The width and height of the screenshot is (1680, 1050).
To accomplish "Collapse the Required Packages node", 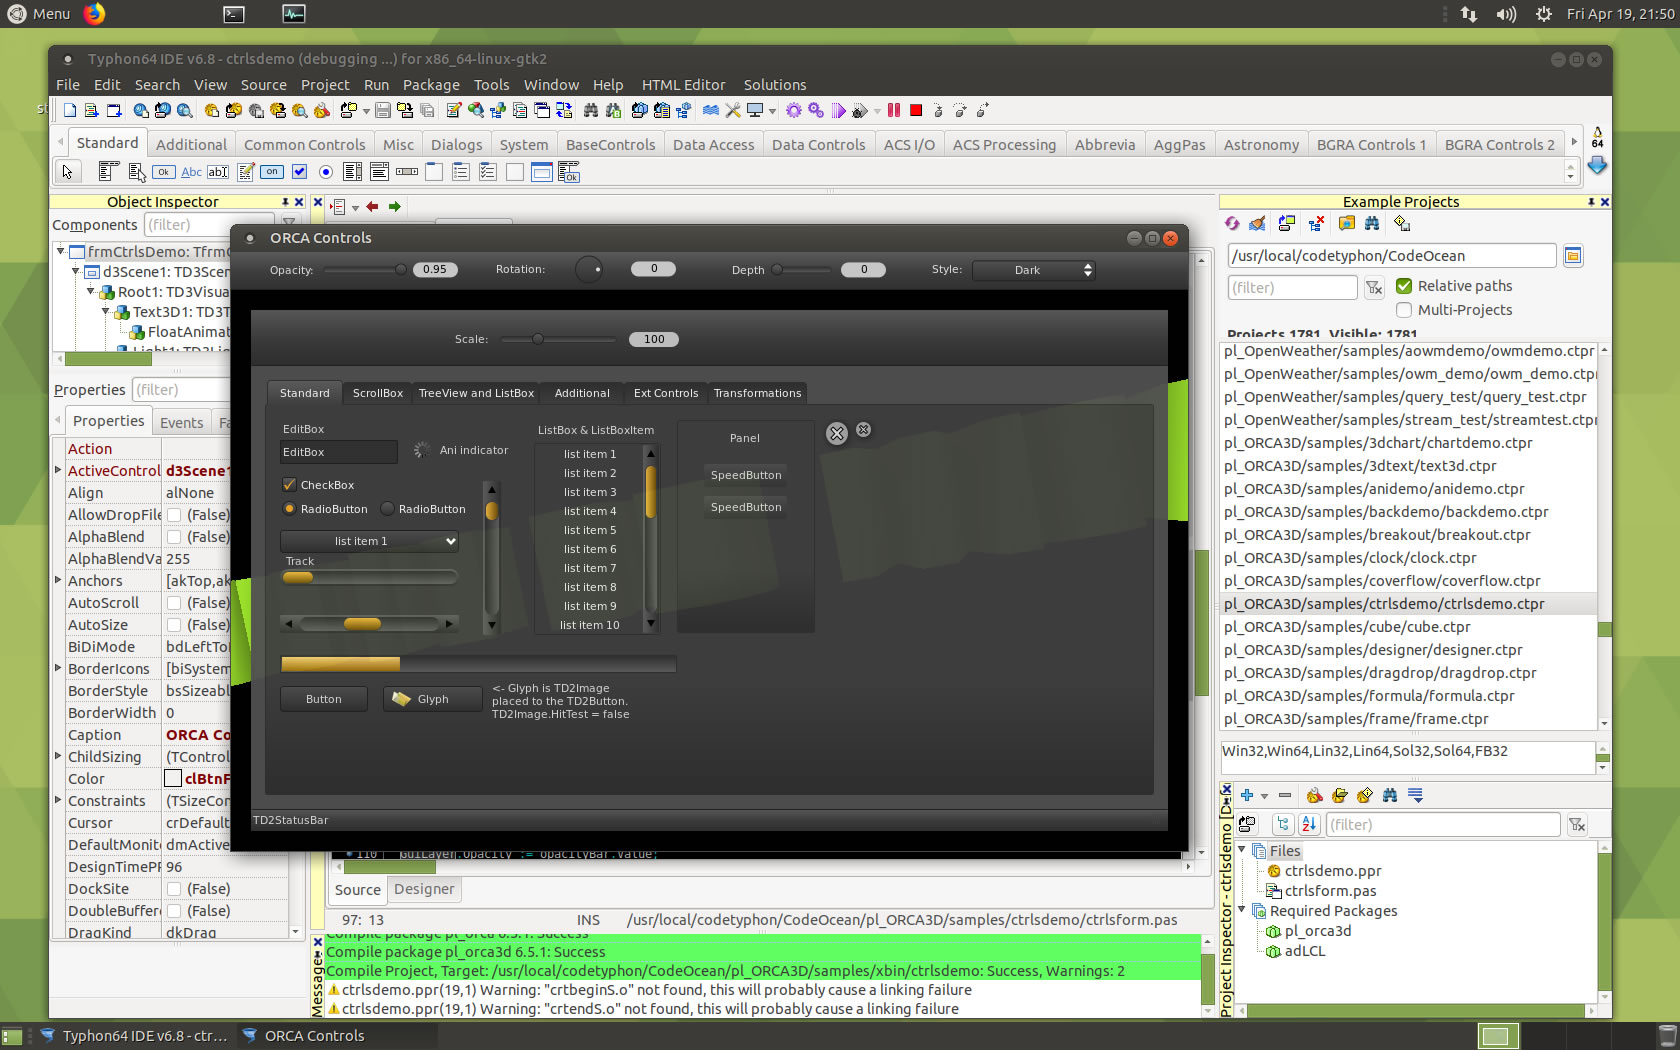I will (1242, 910).
